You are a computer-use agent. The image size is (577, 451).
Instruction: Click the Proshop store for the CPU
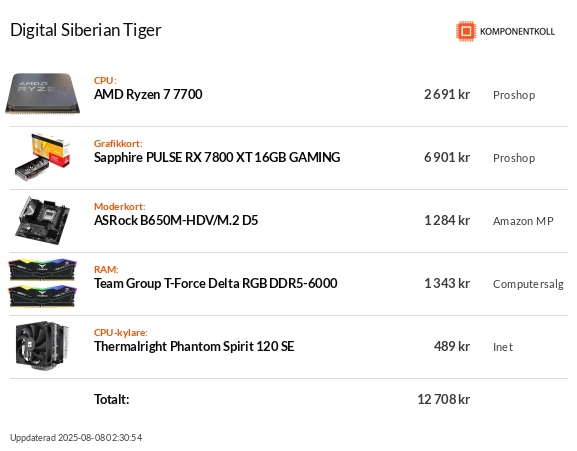coord(514,95)
